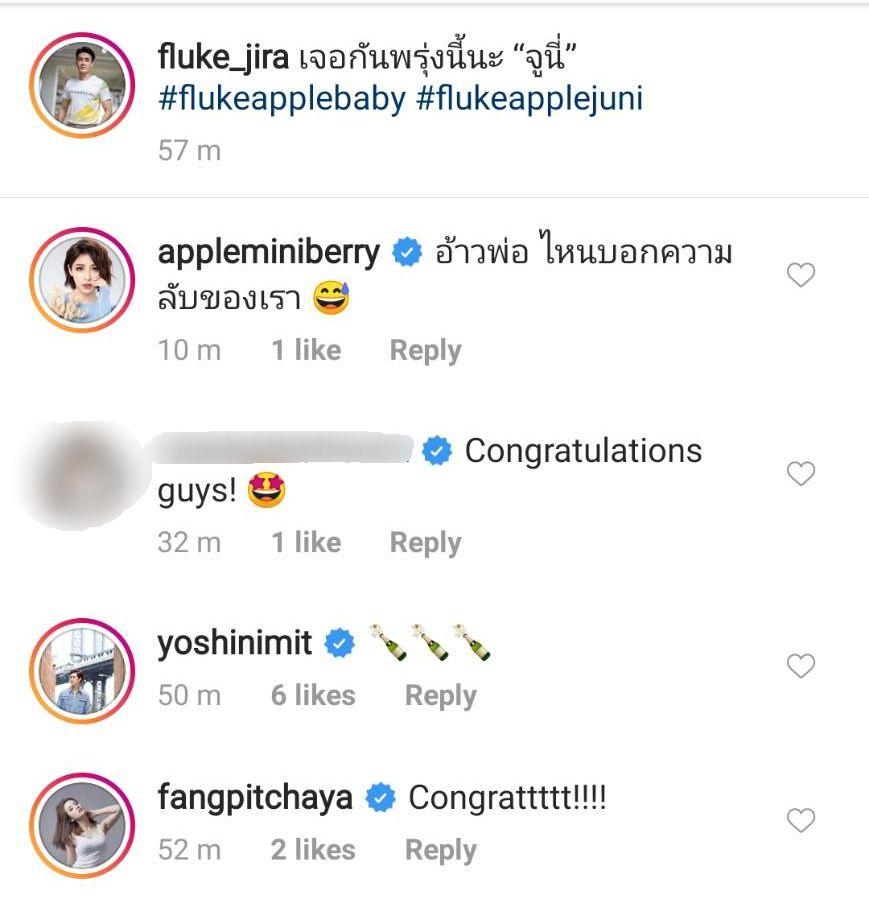
Task: Open yoshinimit's profile photo
Action: tap(82, 669)
